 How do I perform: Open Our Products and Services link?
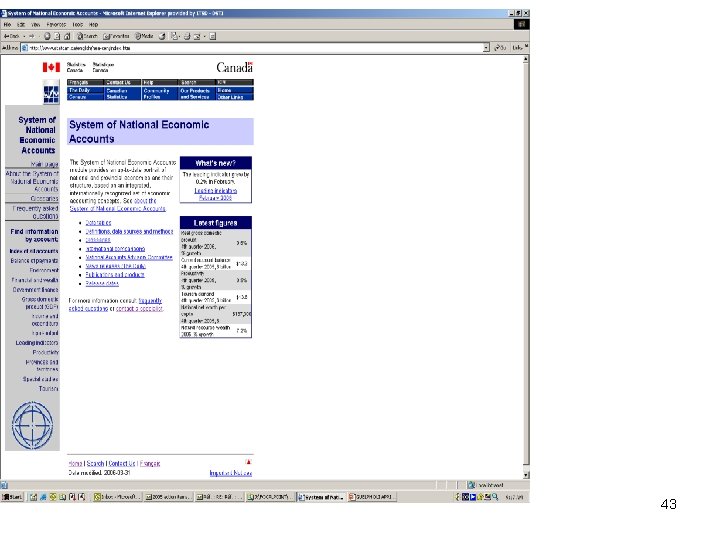(x=195, y=94)
